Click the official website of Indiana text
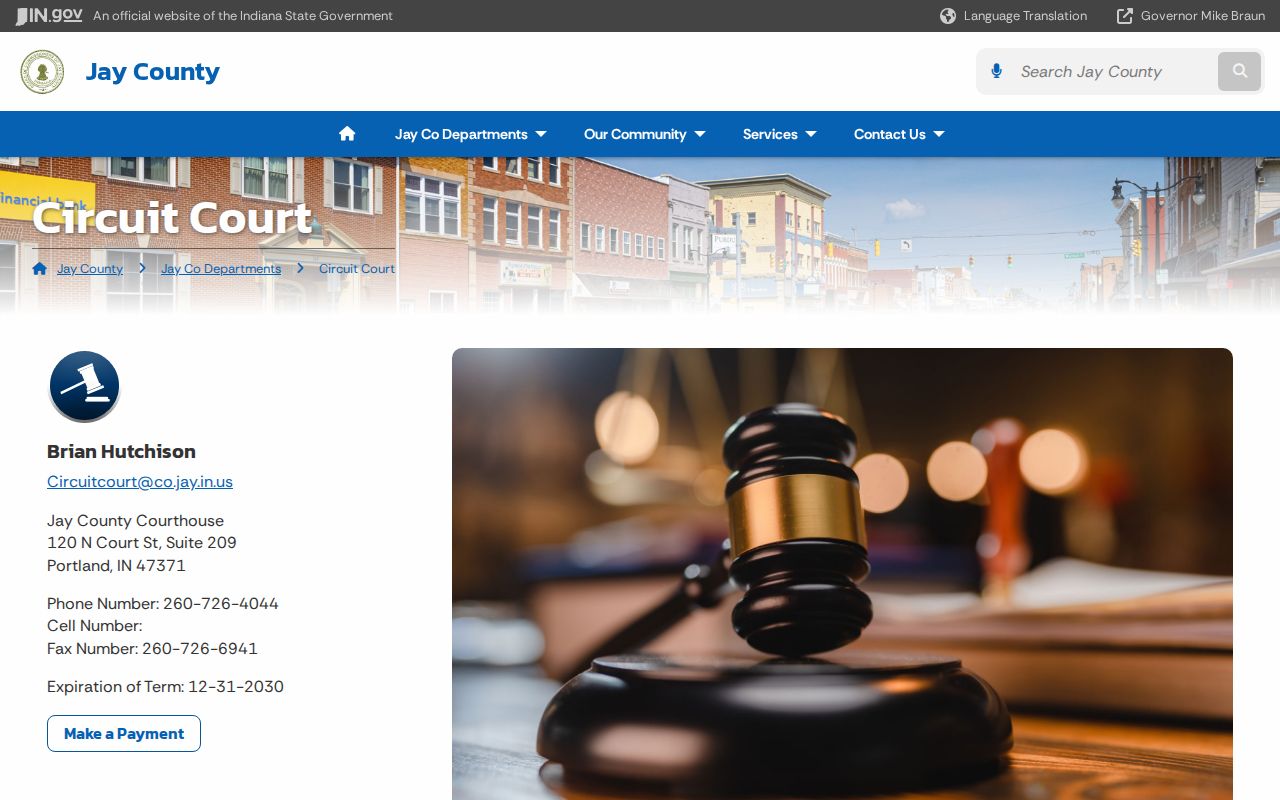 [243, 16]
